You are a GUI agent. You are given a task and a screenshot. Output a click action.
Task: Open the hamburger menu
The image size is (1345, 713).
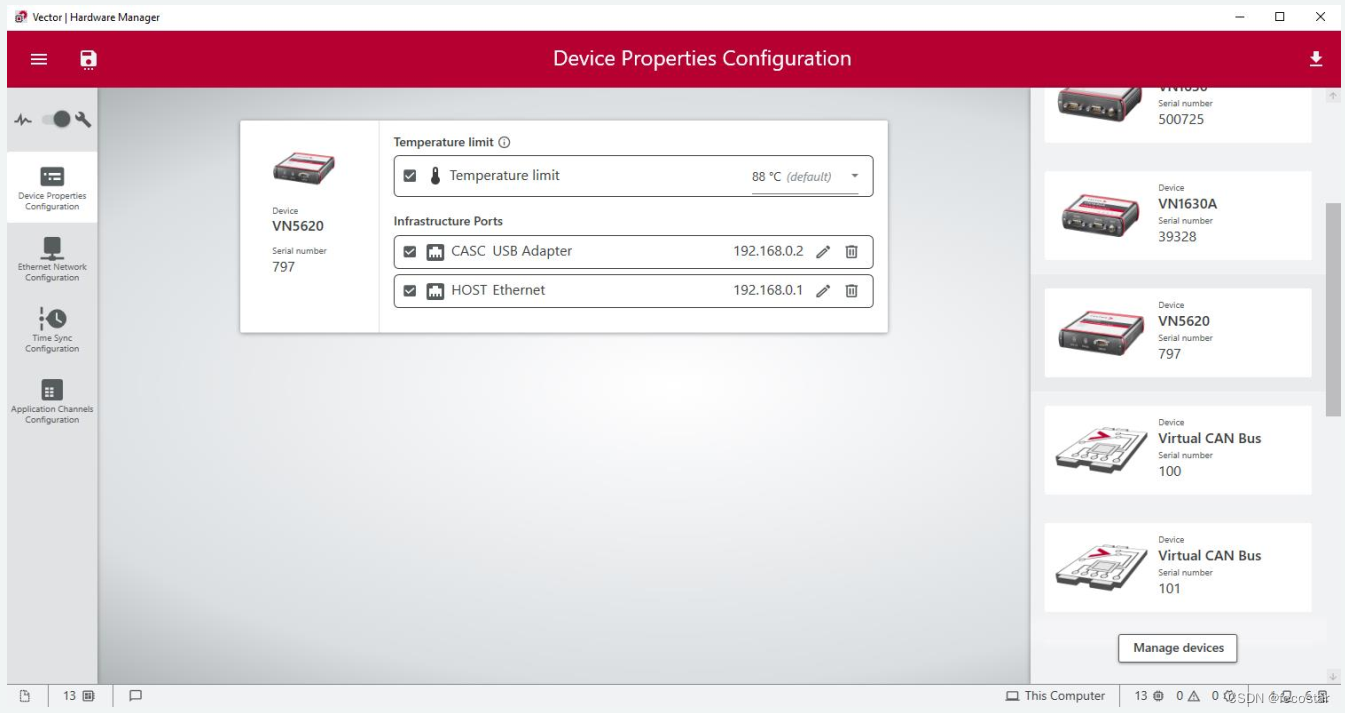click(x=38, y=59)
